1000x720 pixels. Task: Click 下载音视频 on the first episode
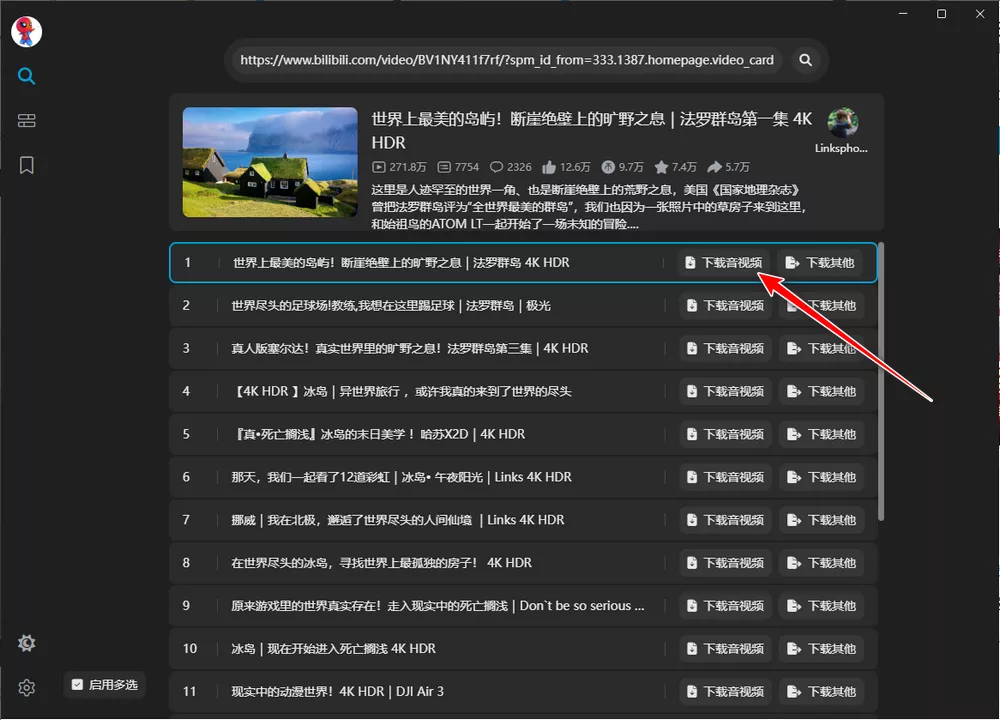(x=724, y=262)
